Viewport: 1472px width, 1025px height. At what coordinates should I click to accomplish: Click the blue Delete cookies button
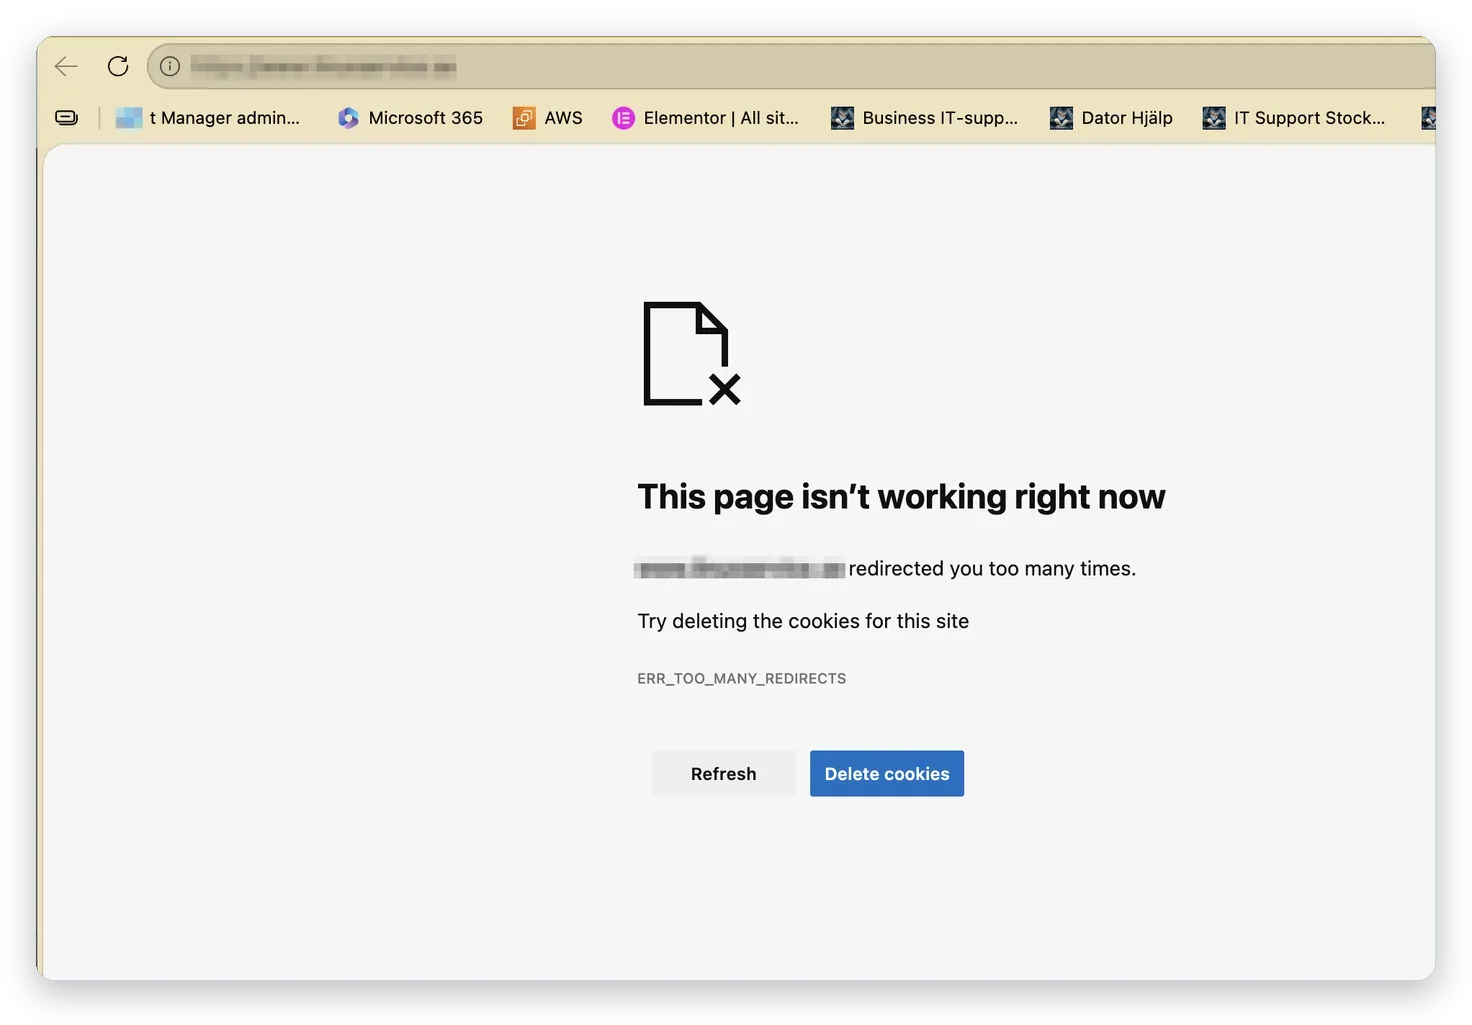[x=887, y=774]
